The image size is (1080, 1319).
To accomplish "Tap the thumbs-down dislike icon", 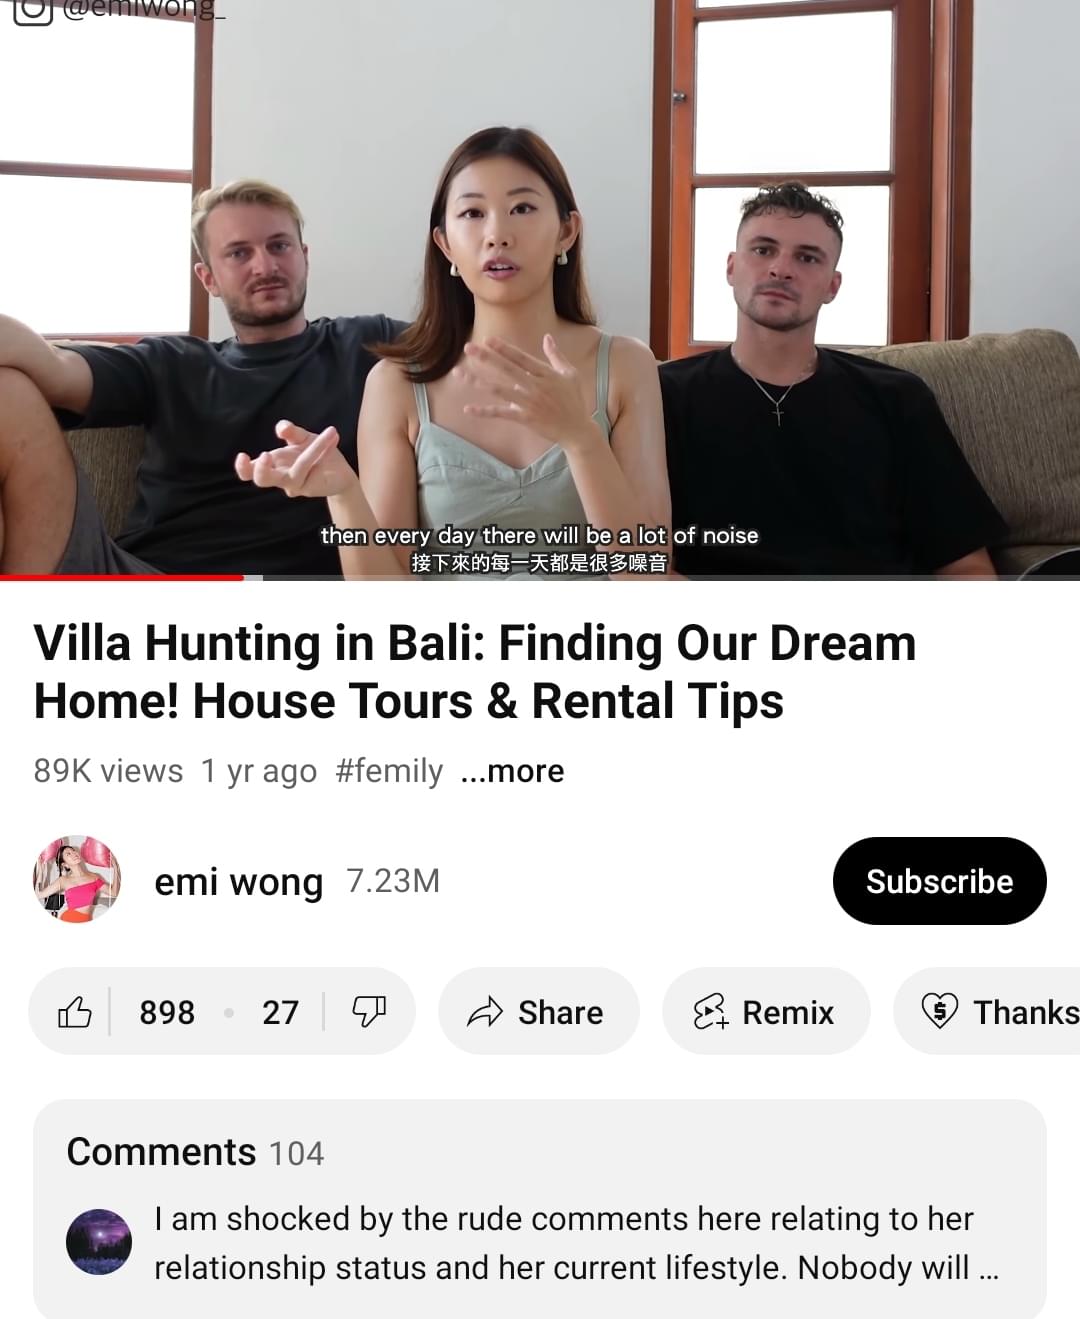I will [x=369, y=1012].
